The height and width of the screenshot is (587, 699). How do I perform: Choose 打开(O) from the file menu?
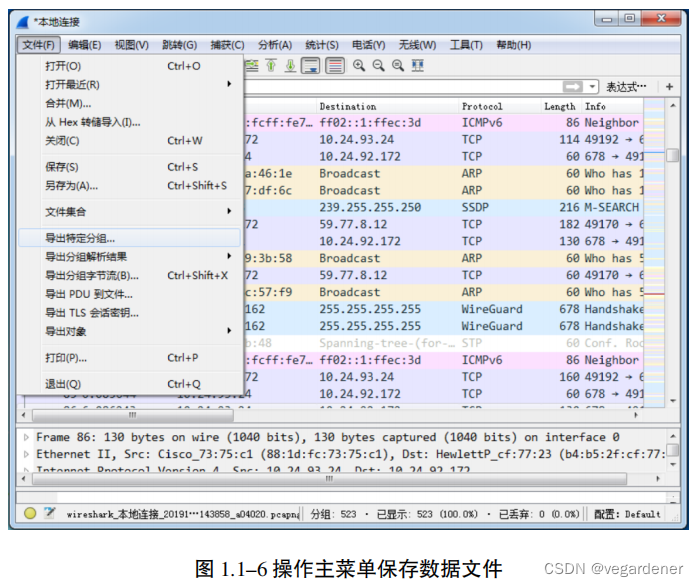[130, 66]
